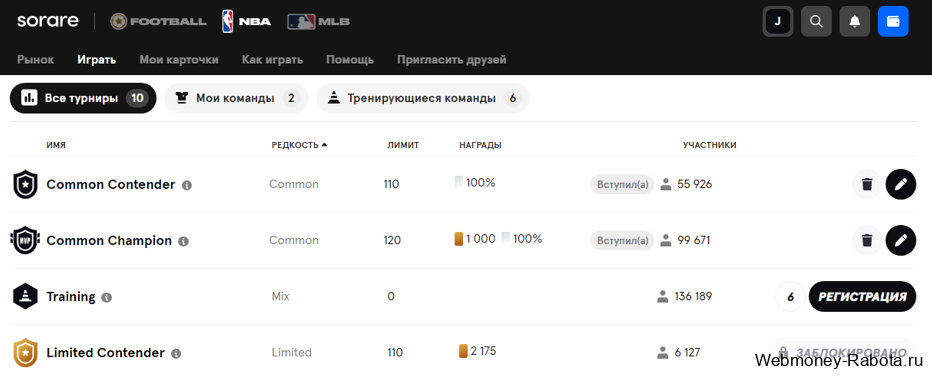Click the Mix rarity value
Screen dimensions: 932x378
[281, 296]
